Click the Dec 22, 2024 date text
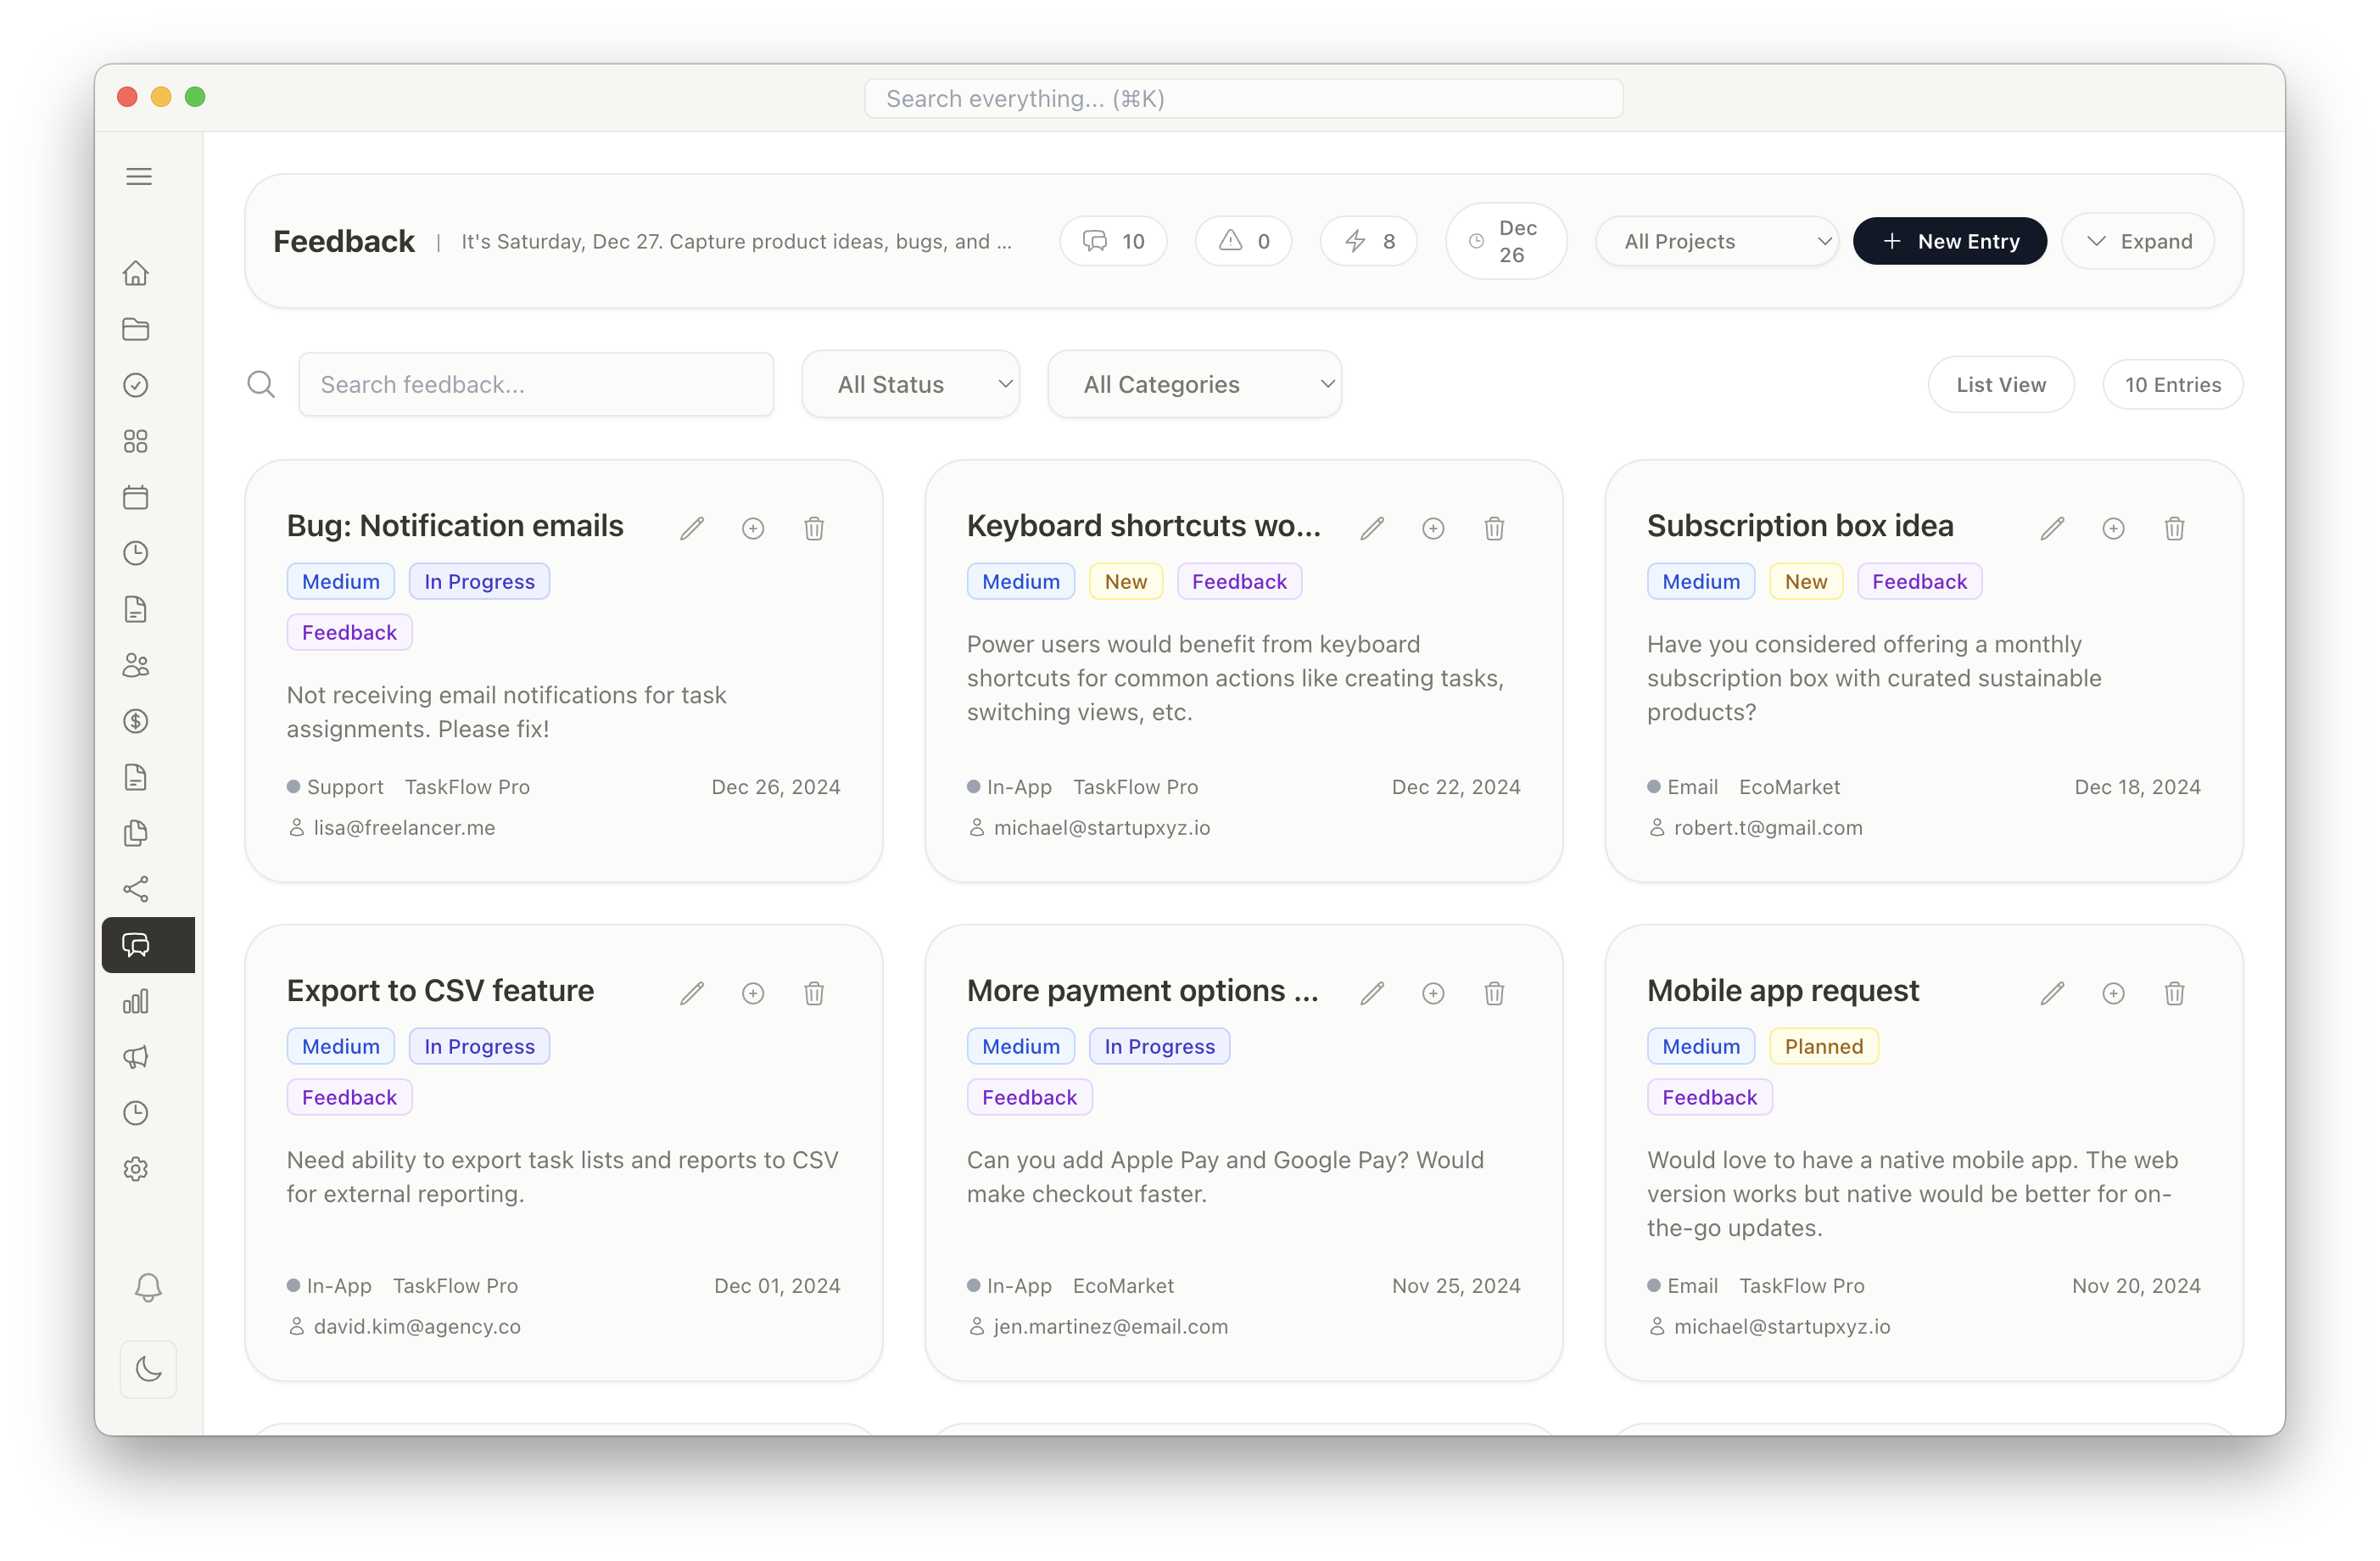2380x1561 pixels. [1455, 787]
